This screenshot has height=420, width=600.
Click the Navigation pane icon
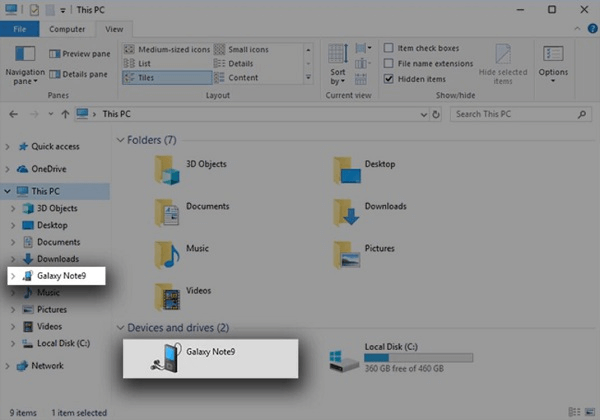click(x=24, y=57)
